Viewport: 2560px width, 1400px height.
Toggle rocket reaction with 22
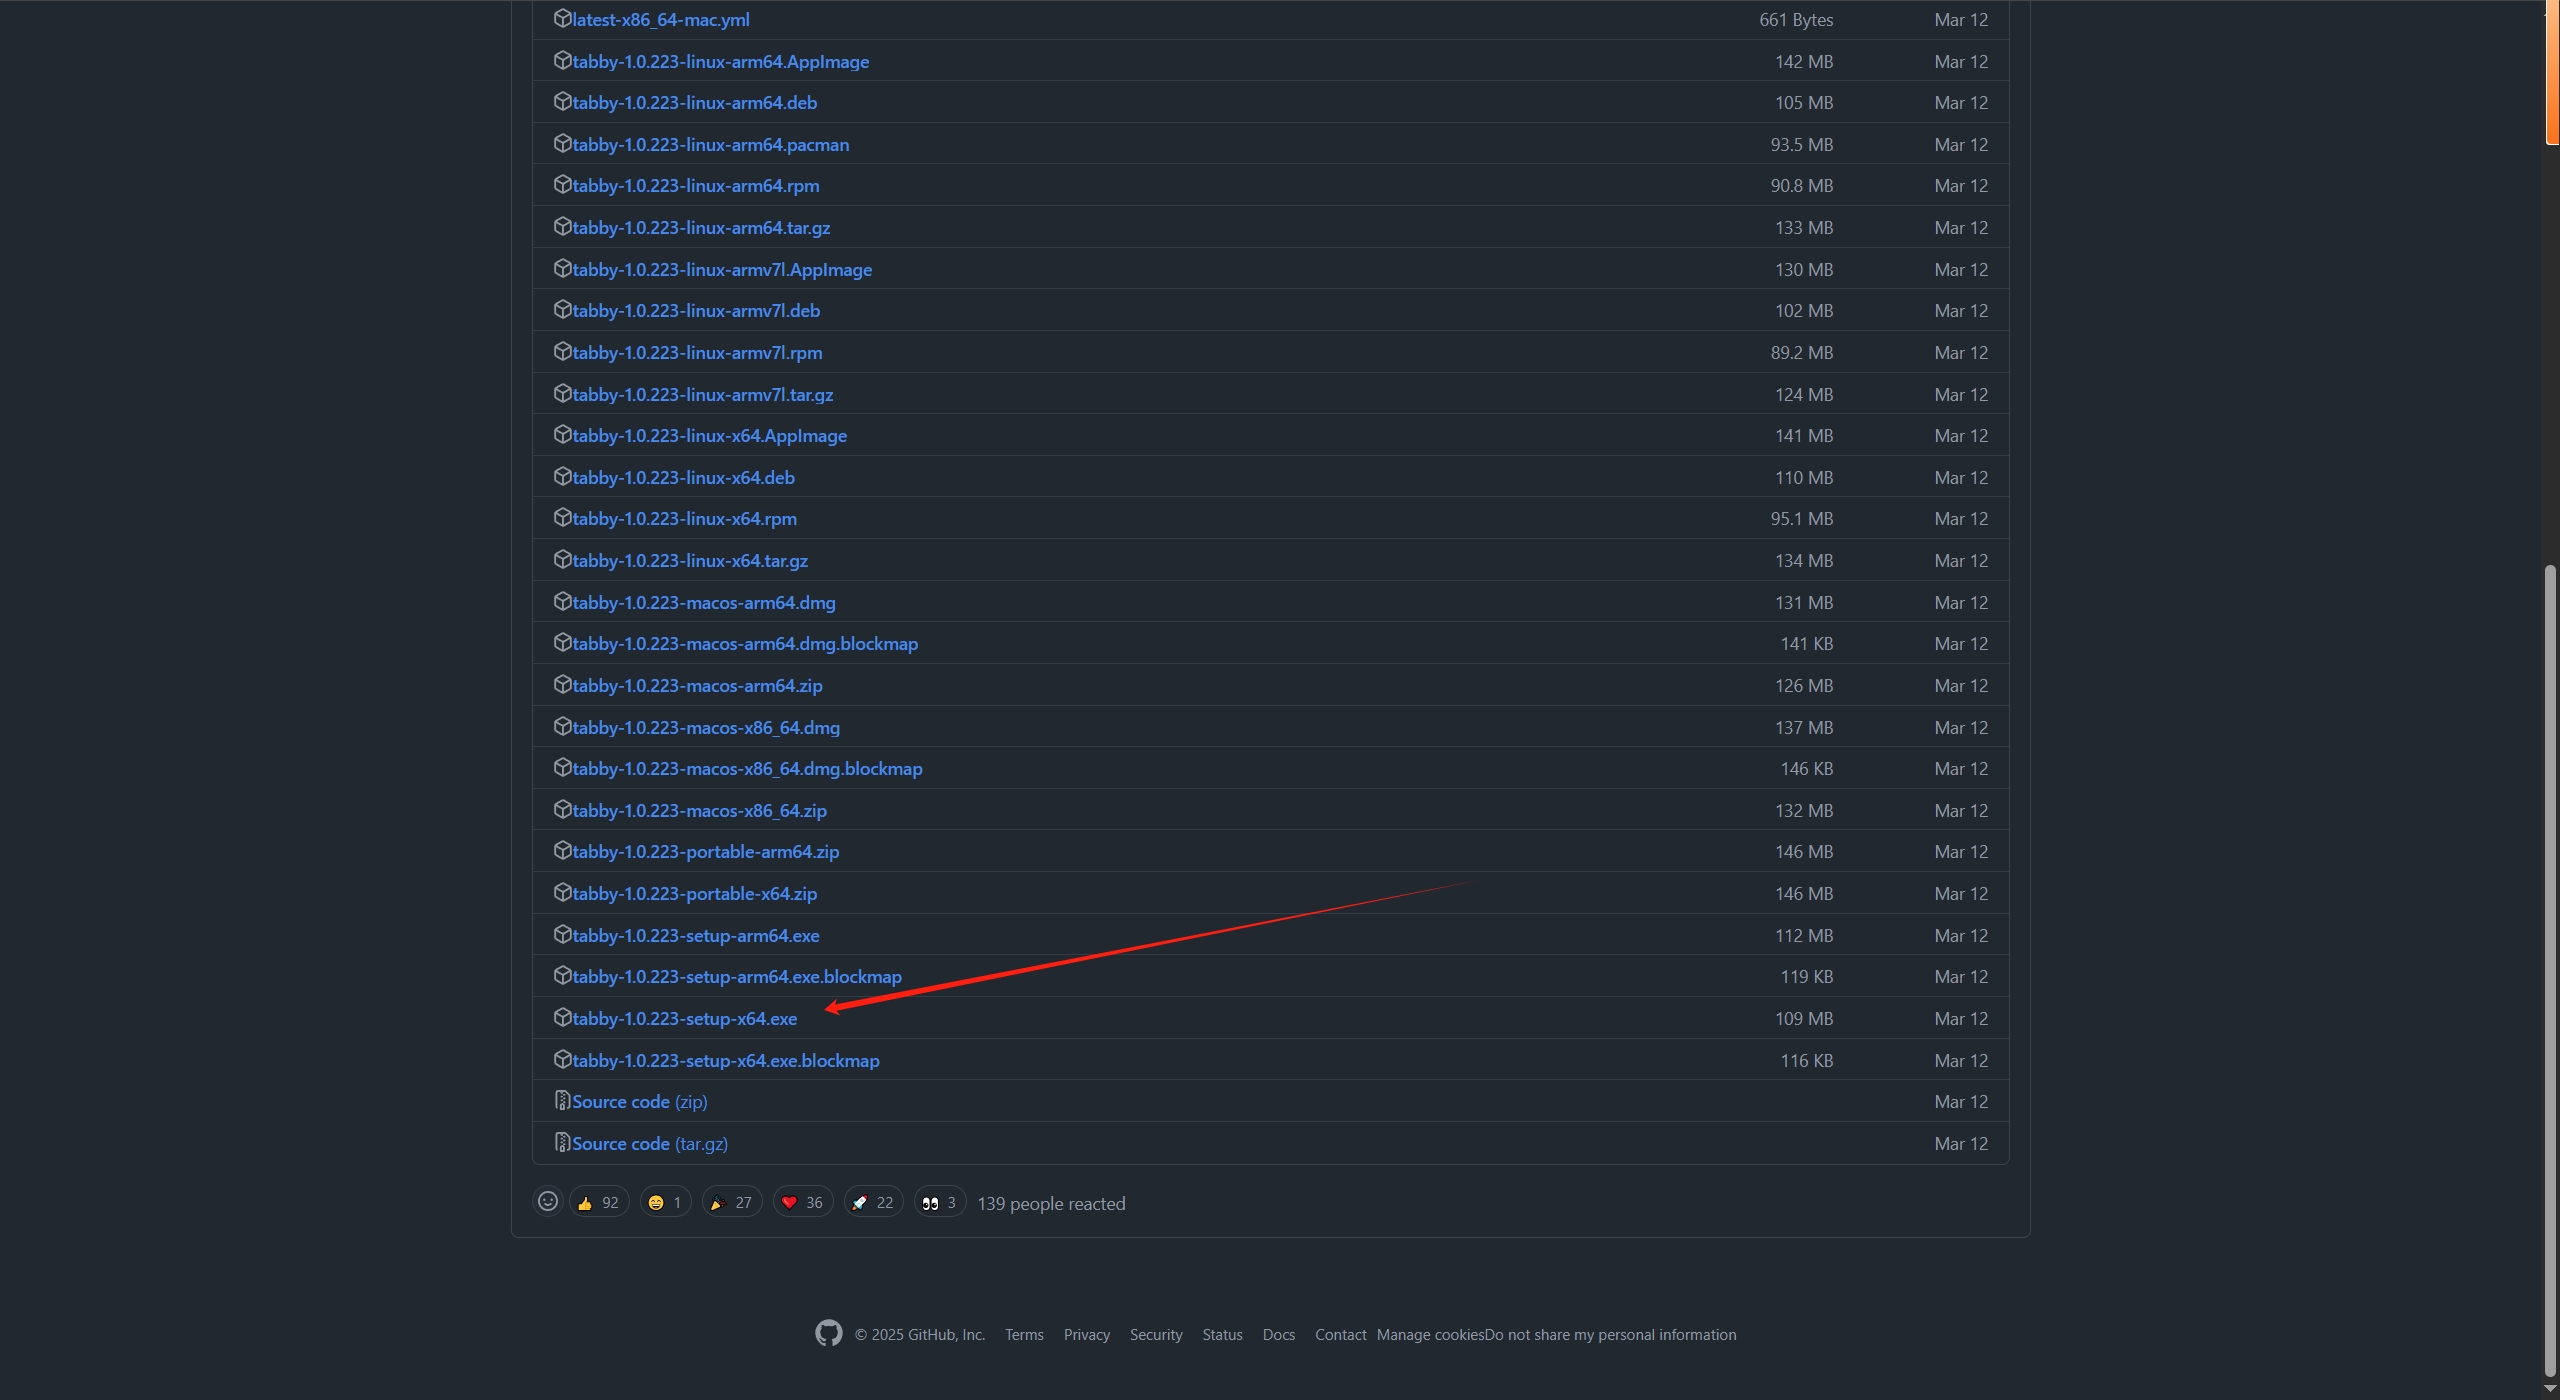(x=873, y=1203)
